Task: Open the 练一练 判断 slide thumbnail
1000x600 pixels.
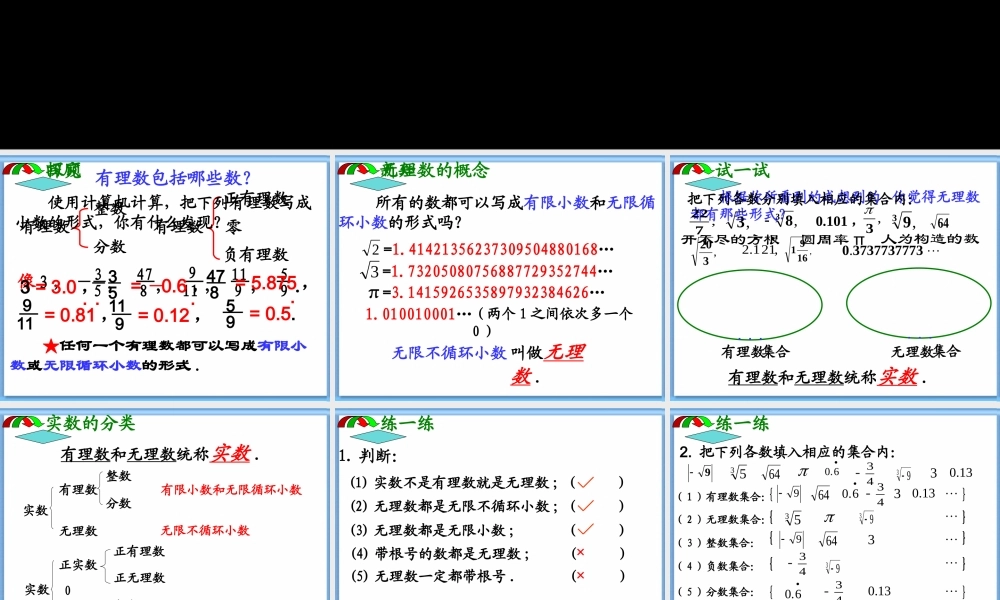Action: pyautogui.click(x=501, y=506)
